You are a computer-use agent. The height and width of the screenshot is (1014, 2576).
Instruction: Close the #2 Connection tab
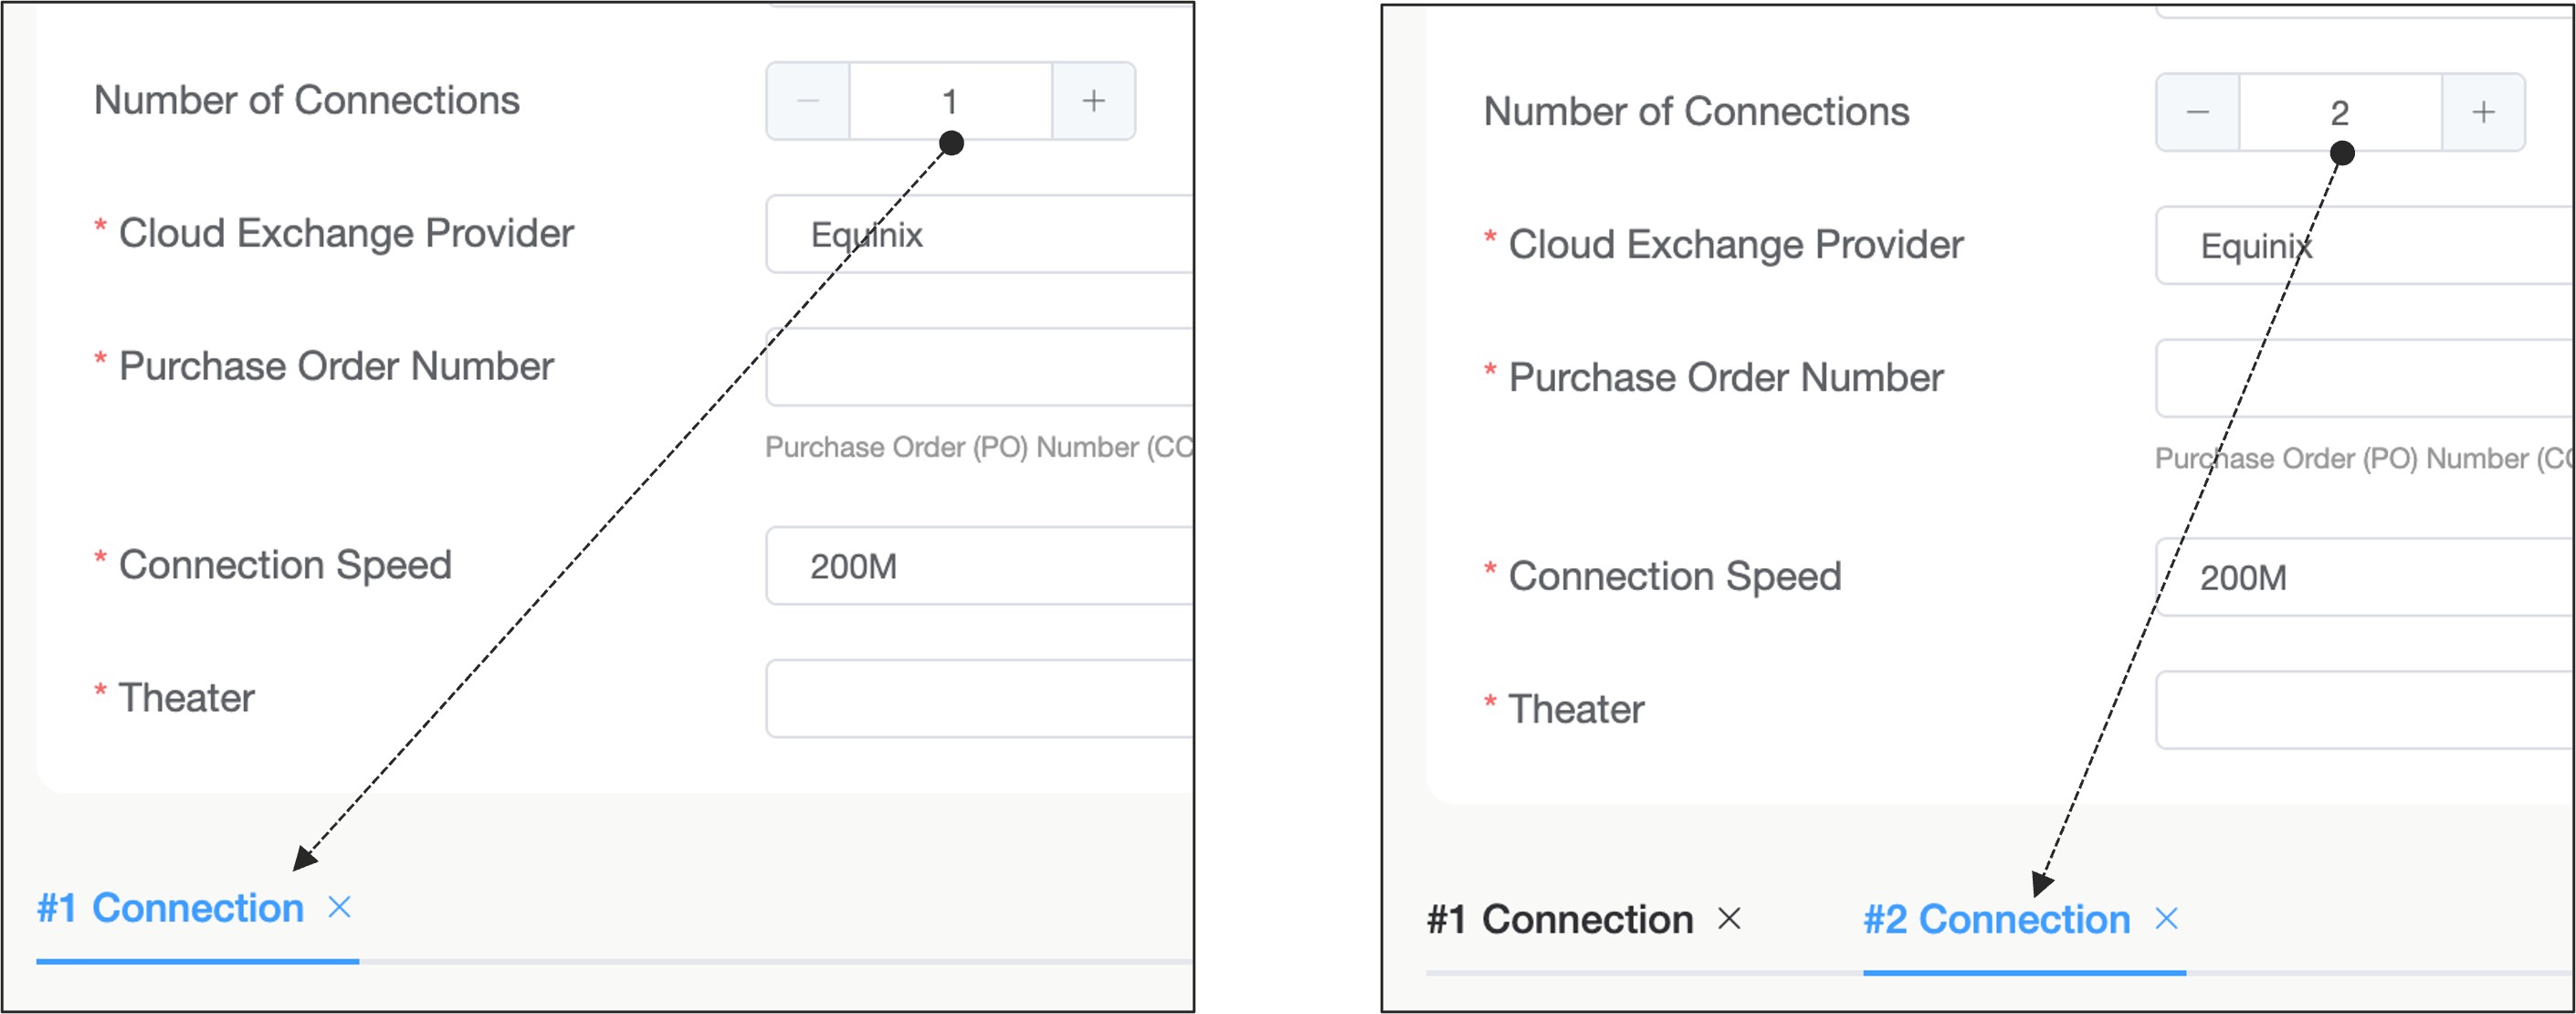(x=2166, y=918)
